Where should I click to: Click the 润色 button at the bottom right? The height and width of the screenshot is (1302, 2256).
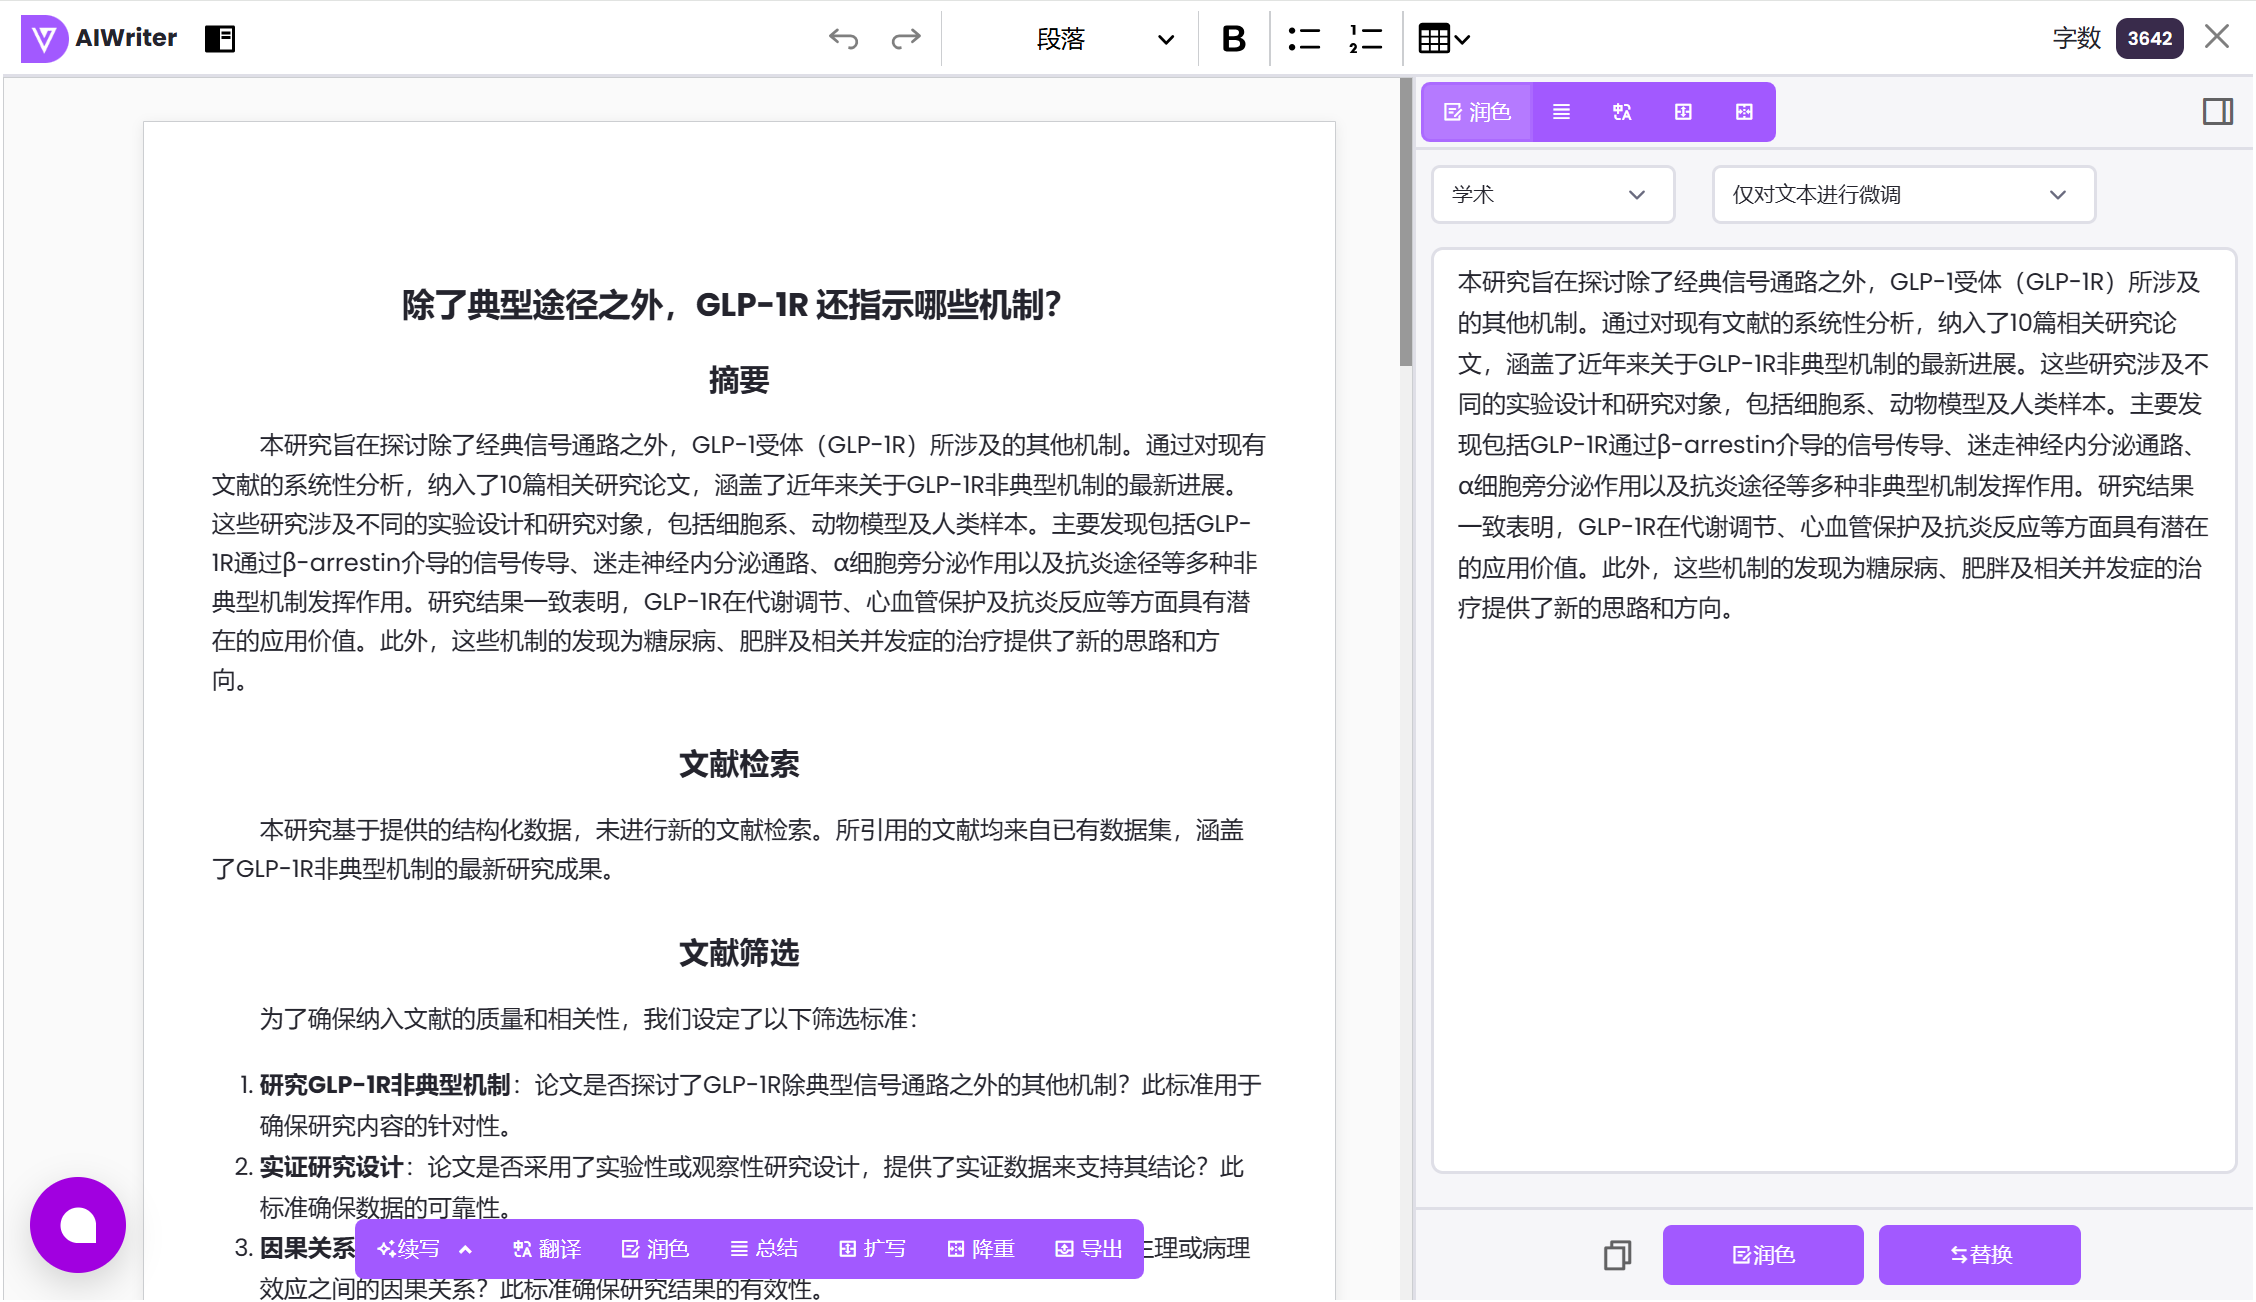click(x=1763, y=1255)
